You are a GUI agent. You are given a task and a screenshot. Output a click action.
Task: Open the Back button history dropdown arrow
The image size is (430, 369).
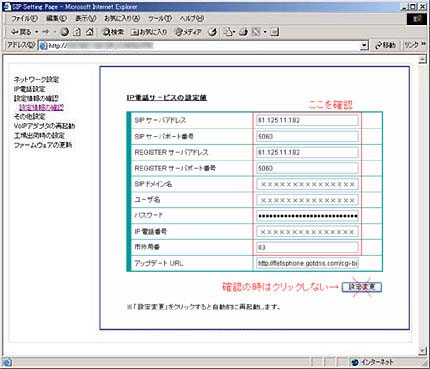coord(36,32)
